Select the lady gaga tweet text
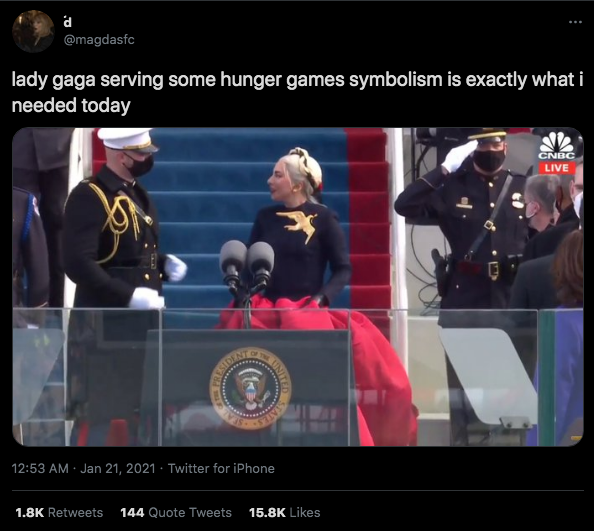 [297, 92]
